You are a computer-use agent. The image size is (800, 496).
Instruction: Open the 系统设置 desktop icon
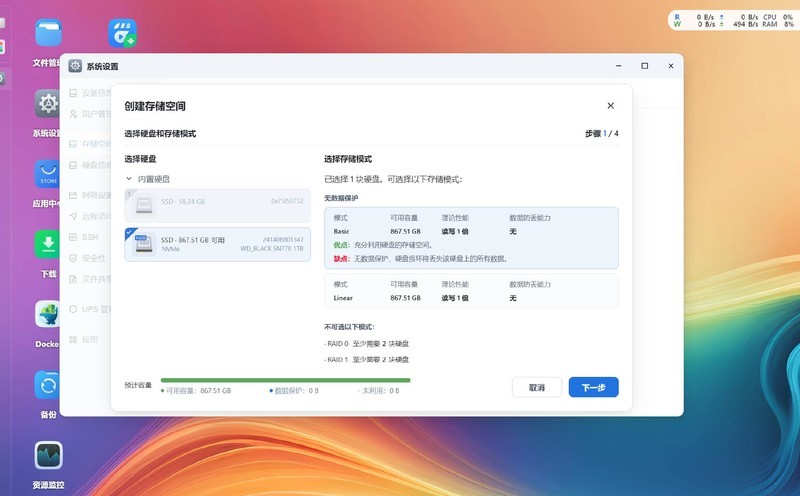[48, 104]
